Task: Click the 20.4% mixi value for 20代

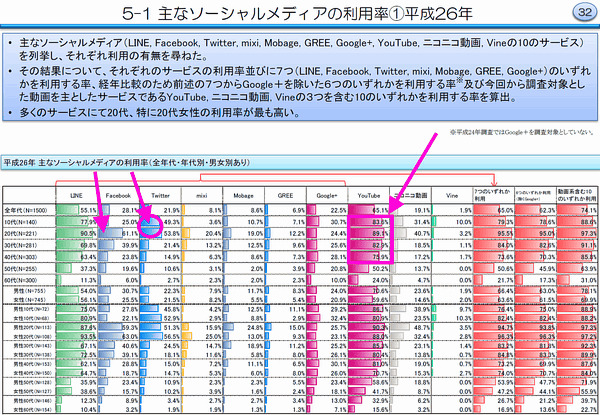Action: click(x=213, y=233)
